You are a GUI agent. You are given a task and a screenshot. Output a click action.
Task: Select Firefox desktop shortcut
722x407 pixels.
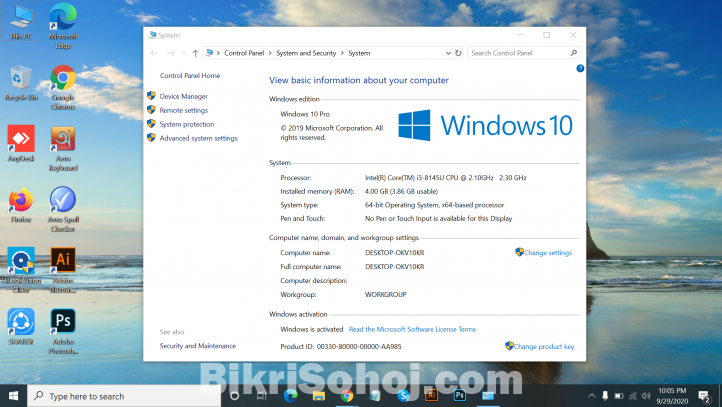coord(21,205)
